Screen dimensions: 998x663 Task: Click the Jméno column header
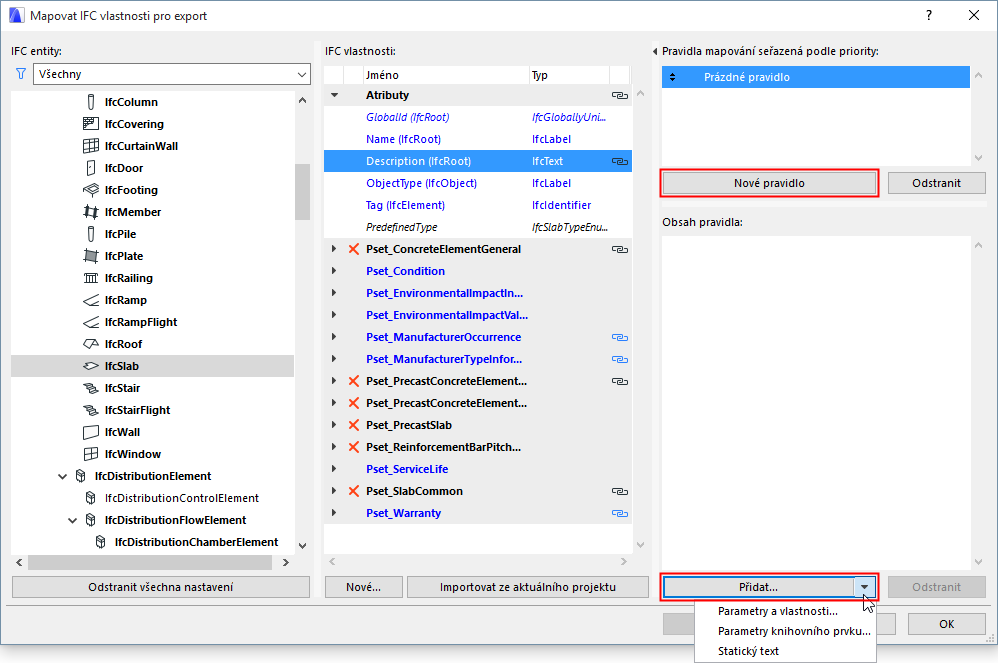coord(446,75)
